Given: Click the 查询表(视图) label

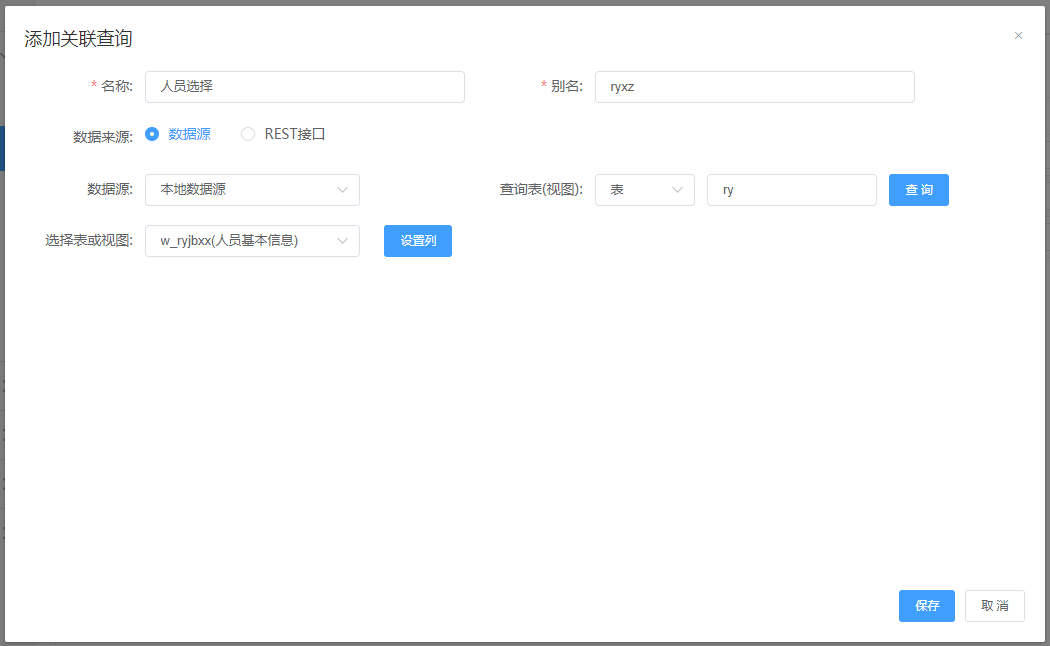Looking at the screenshot, I should [x=540, y=189].
